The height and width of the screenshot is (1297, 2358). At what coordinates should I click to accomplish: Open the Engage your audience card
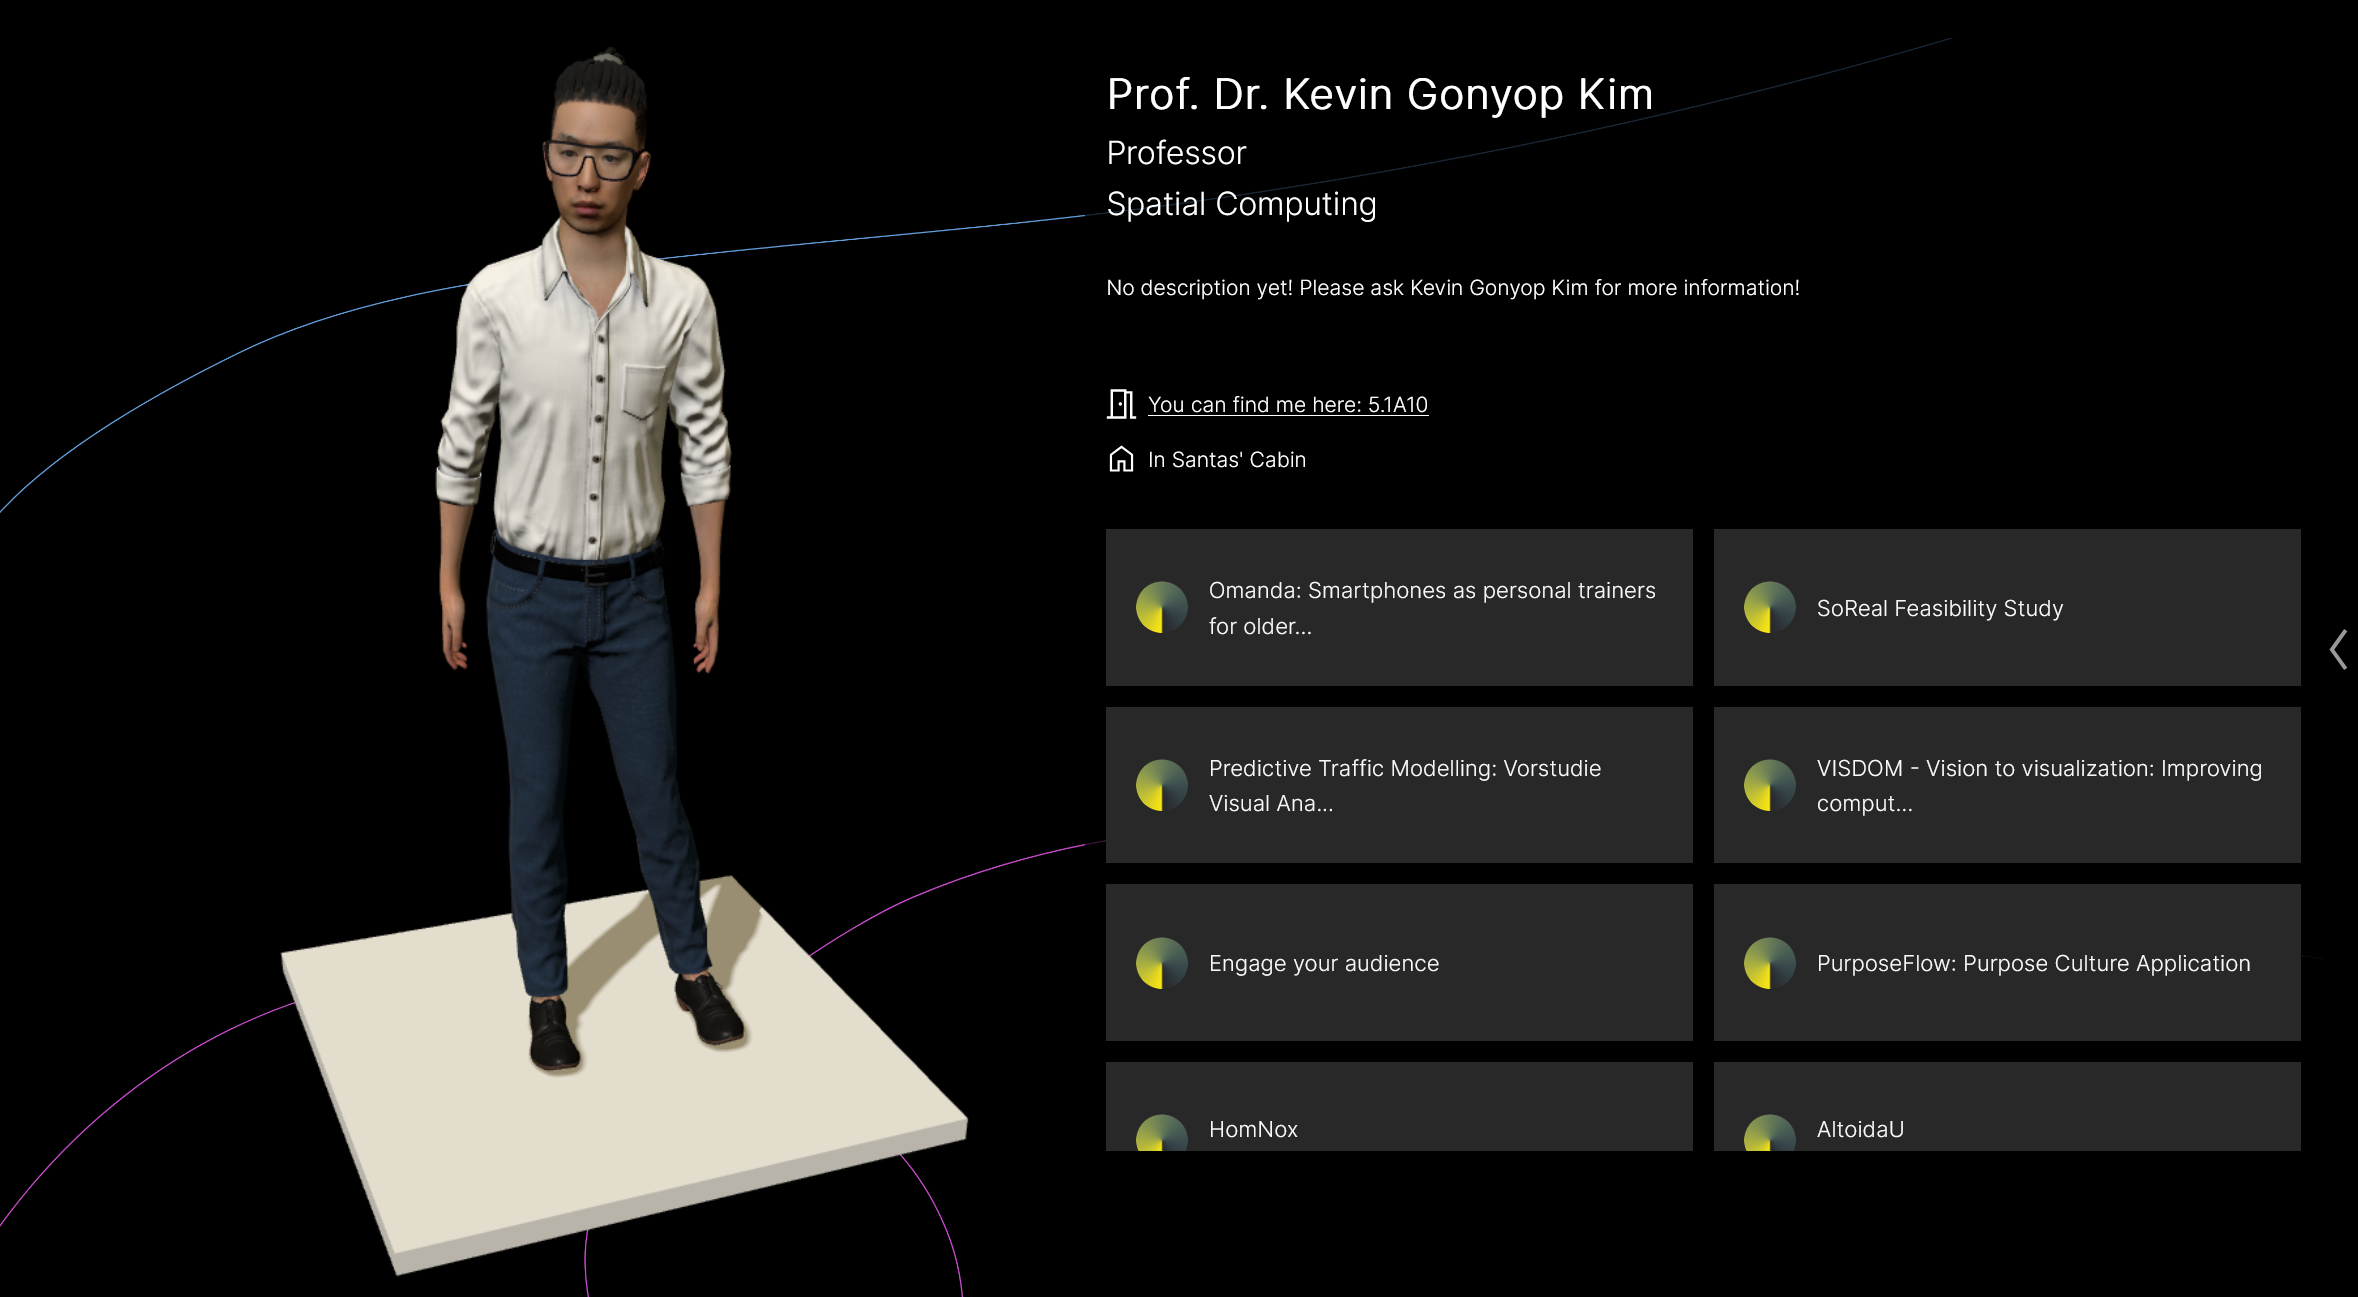point(1399,963)
